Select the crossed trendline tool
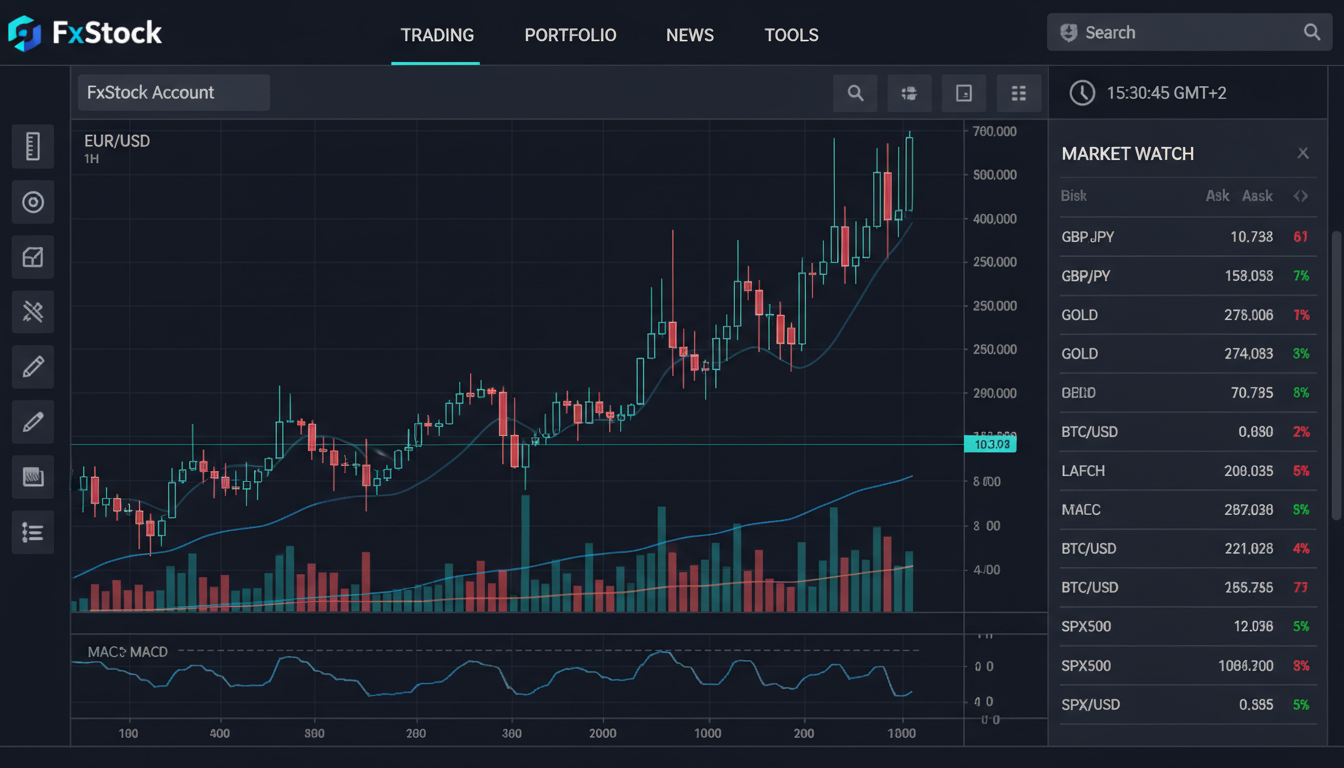1344x768 pixels. click(x=33, y=311)
